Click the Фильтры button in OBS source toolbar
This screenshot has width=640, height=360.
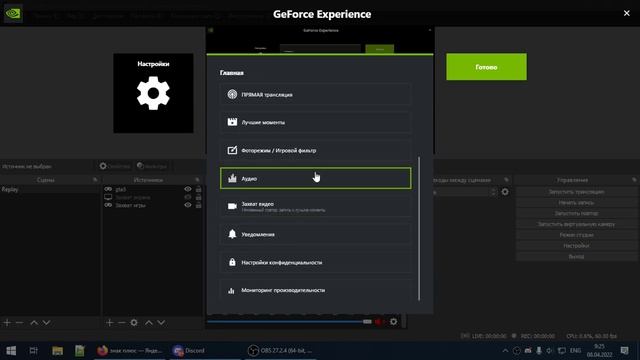[152, 166]
